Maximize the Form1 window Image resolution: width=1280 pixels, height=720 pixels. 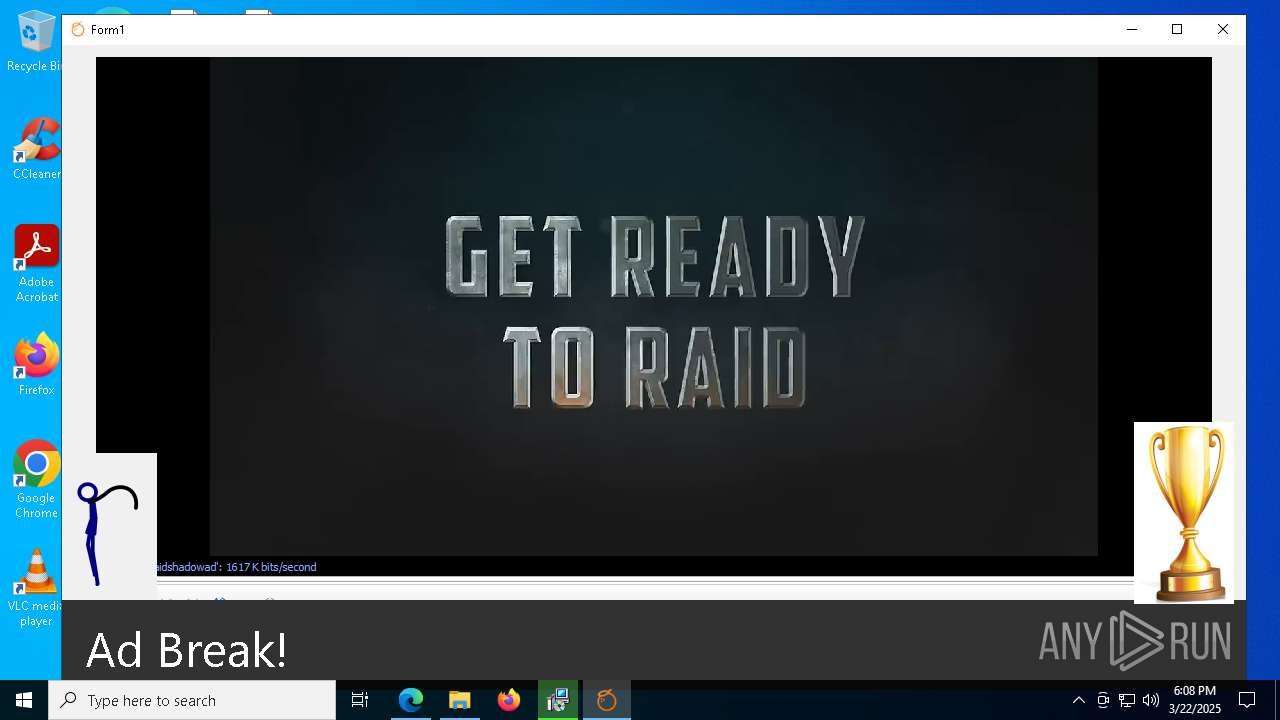point(1177,29)
